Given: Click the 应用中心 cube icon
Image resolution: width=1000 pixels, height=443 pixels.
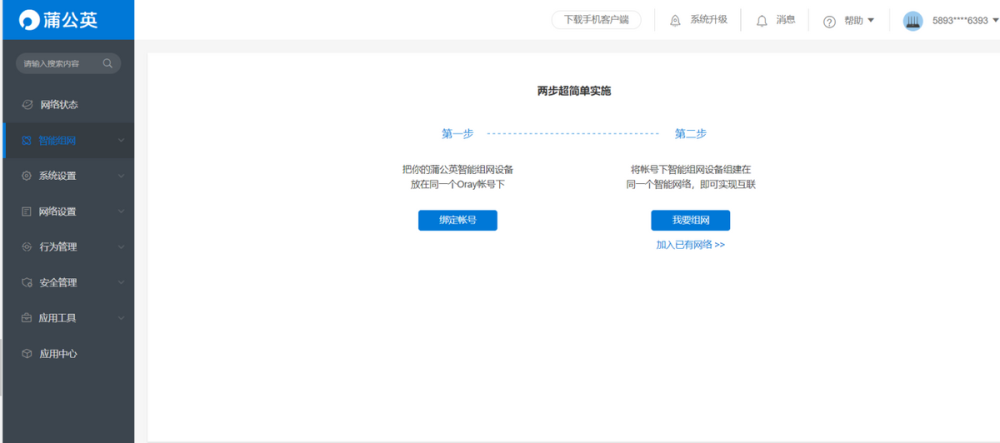Looking at the screenshot, I should coord(27,354).
